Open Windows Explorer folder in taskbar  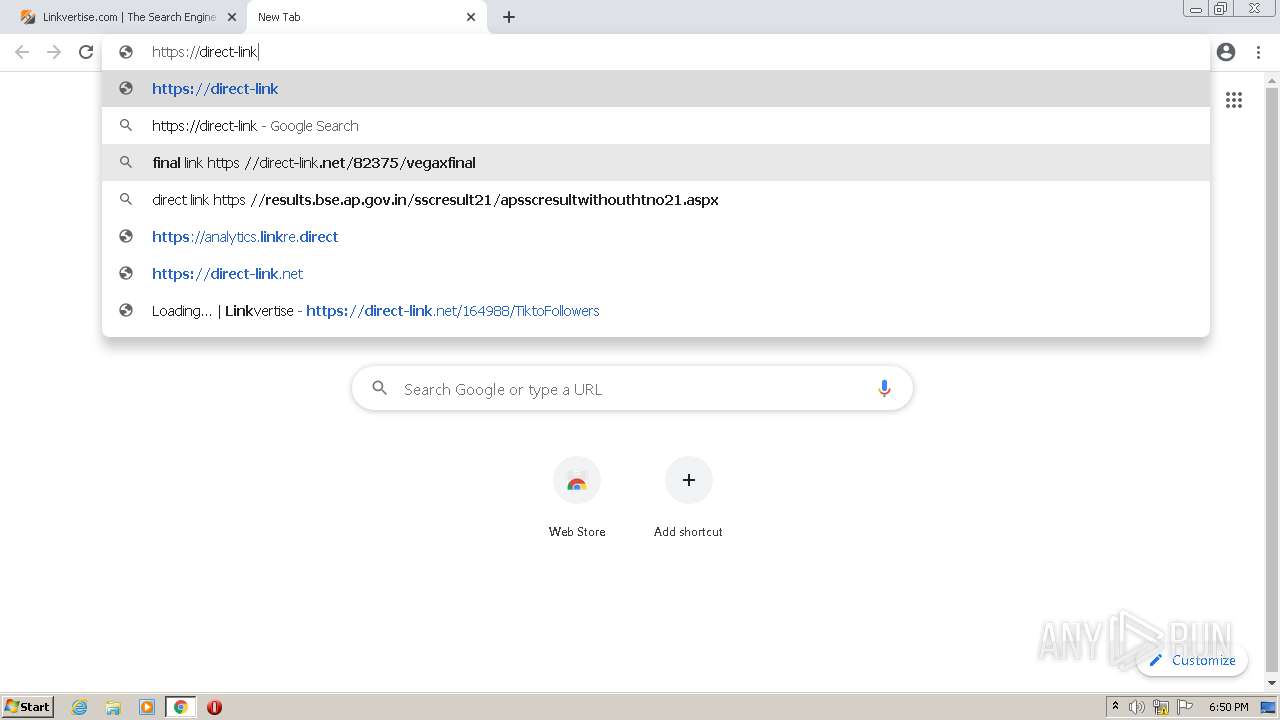(113, 707)
